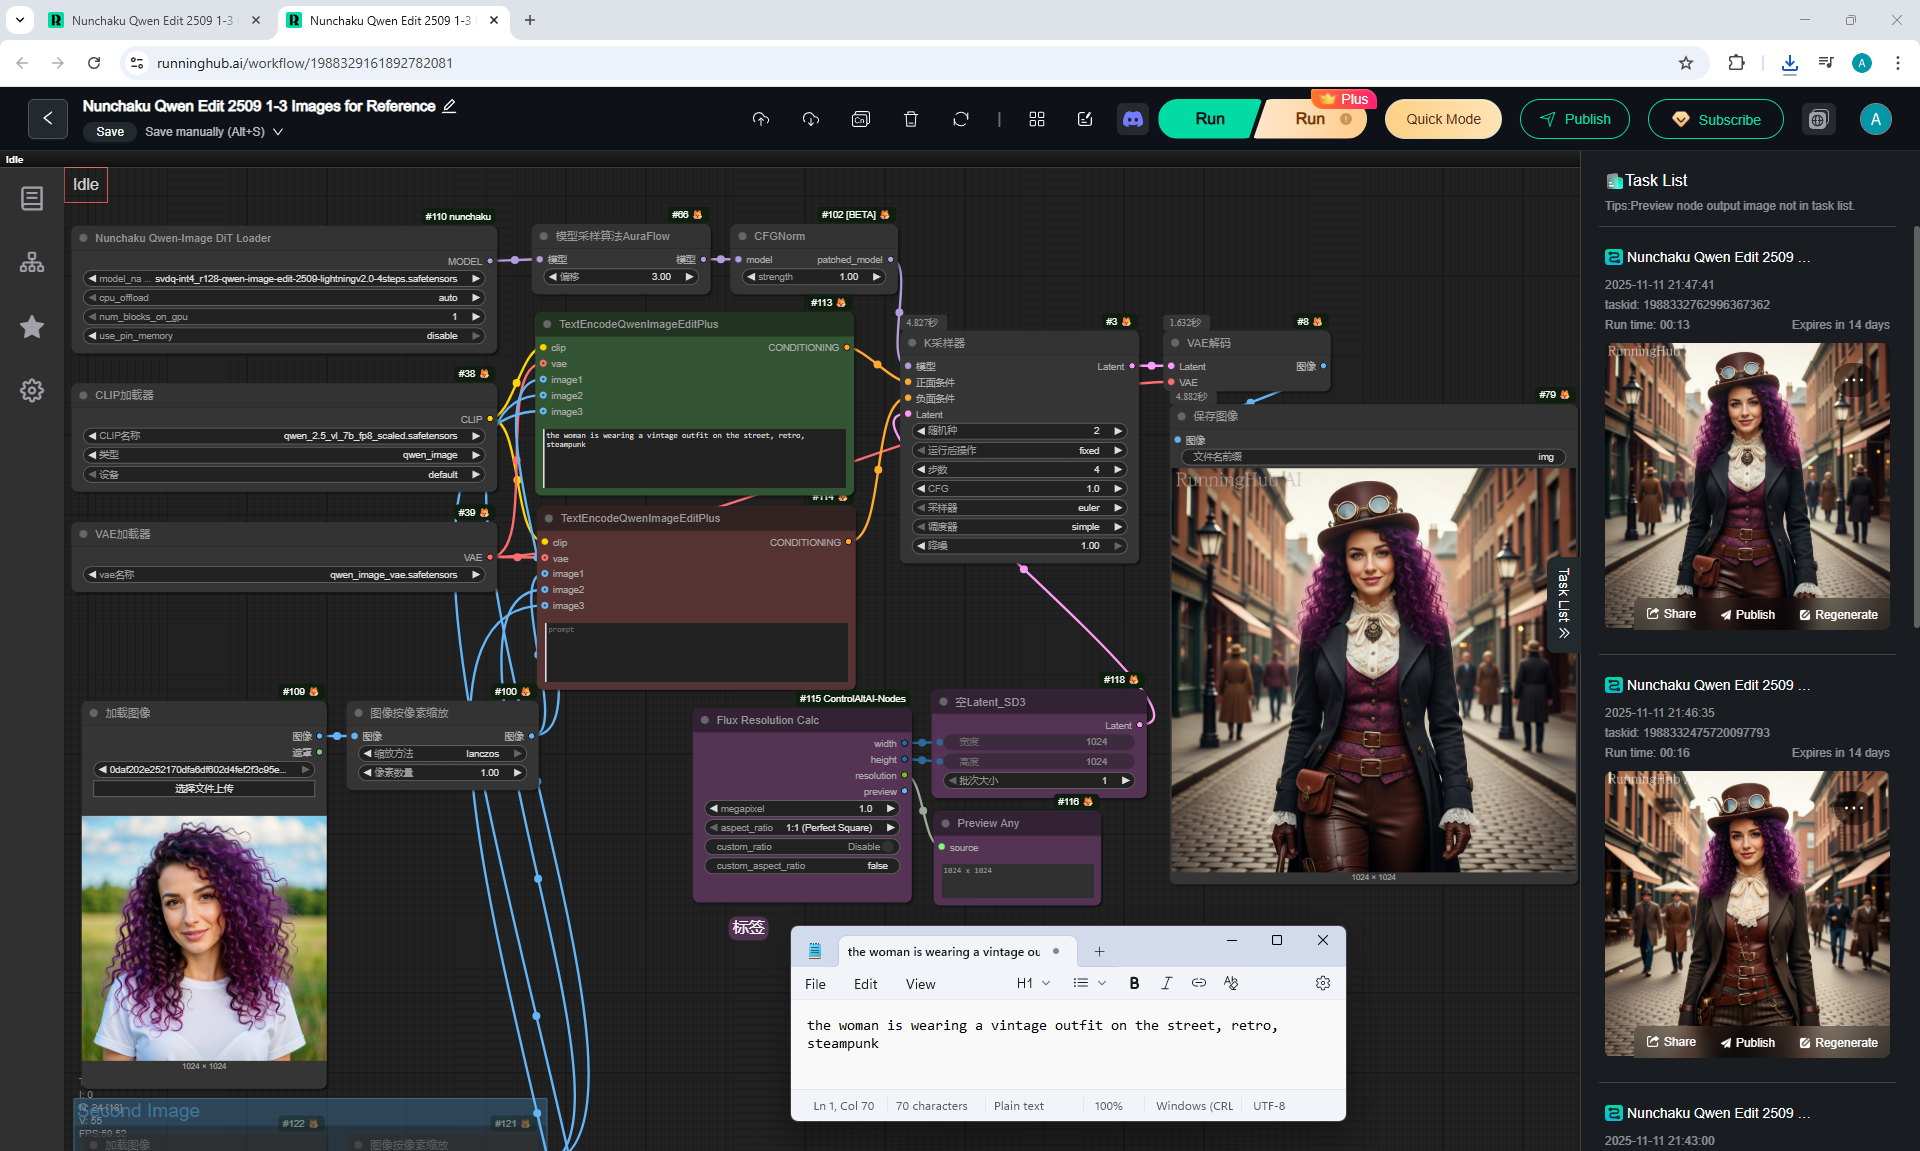Switch to first Nunchaku browser tab
This screenshot has width=1920, height=1151.
pyautogui.click(x=152, y=20)
